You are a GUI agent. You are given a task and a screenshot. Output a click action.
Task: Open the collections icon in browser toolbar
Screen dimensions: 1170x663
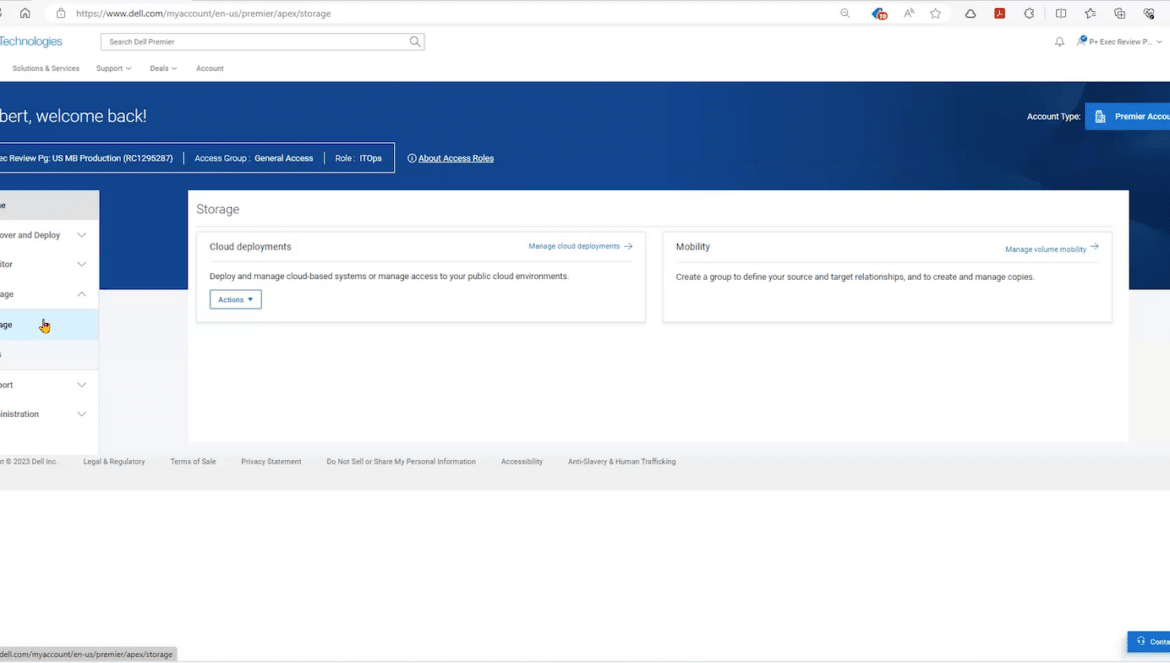[x=1119, y=13]
